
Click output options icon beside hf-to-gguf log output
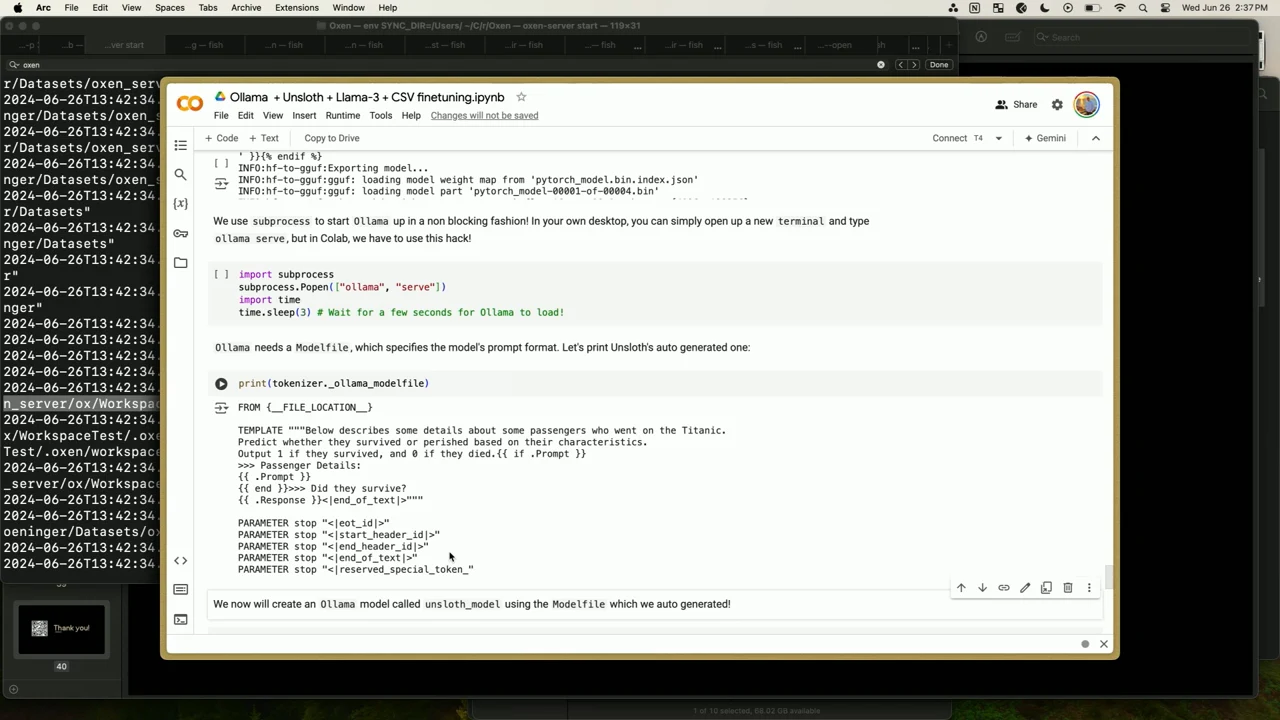click(x=221, y=182)
